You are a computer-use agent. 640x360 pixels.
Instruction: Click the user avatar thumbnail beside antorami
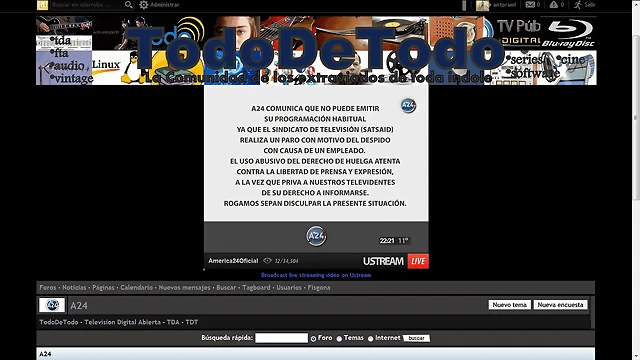(x=482, y=5)
